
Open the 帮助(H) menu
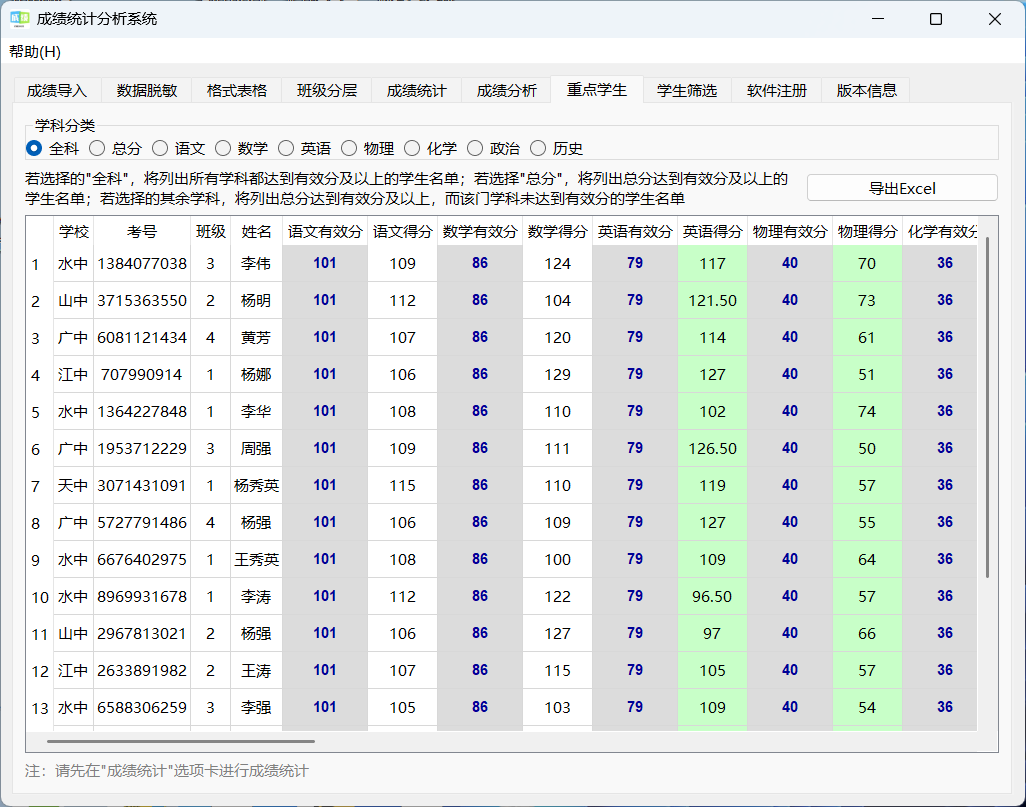coord(34,52)
